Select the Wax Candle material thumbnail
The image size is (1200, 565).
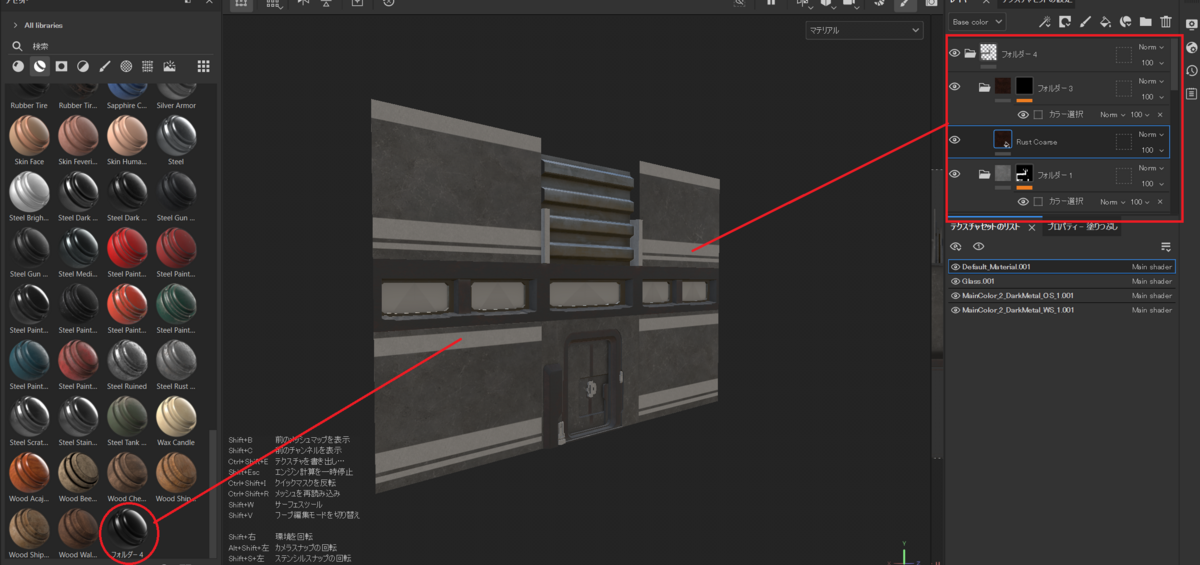pyautogui.click(x=176, y=415)
